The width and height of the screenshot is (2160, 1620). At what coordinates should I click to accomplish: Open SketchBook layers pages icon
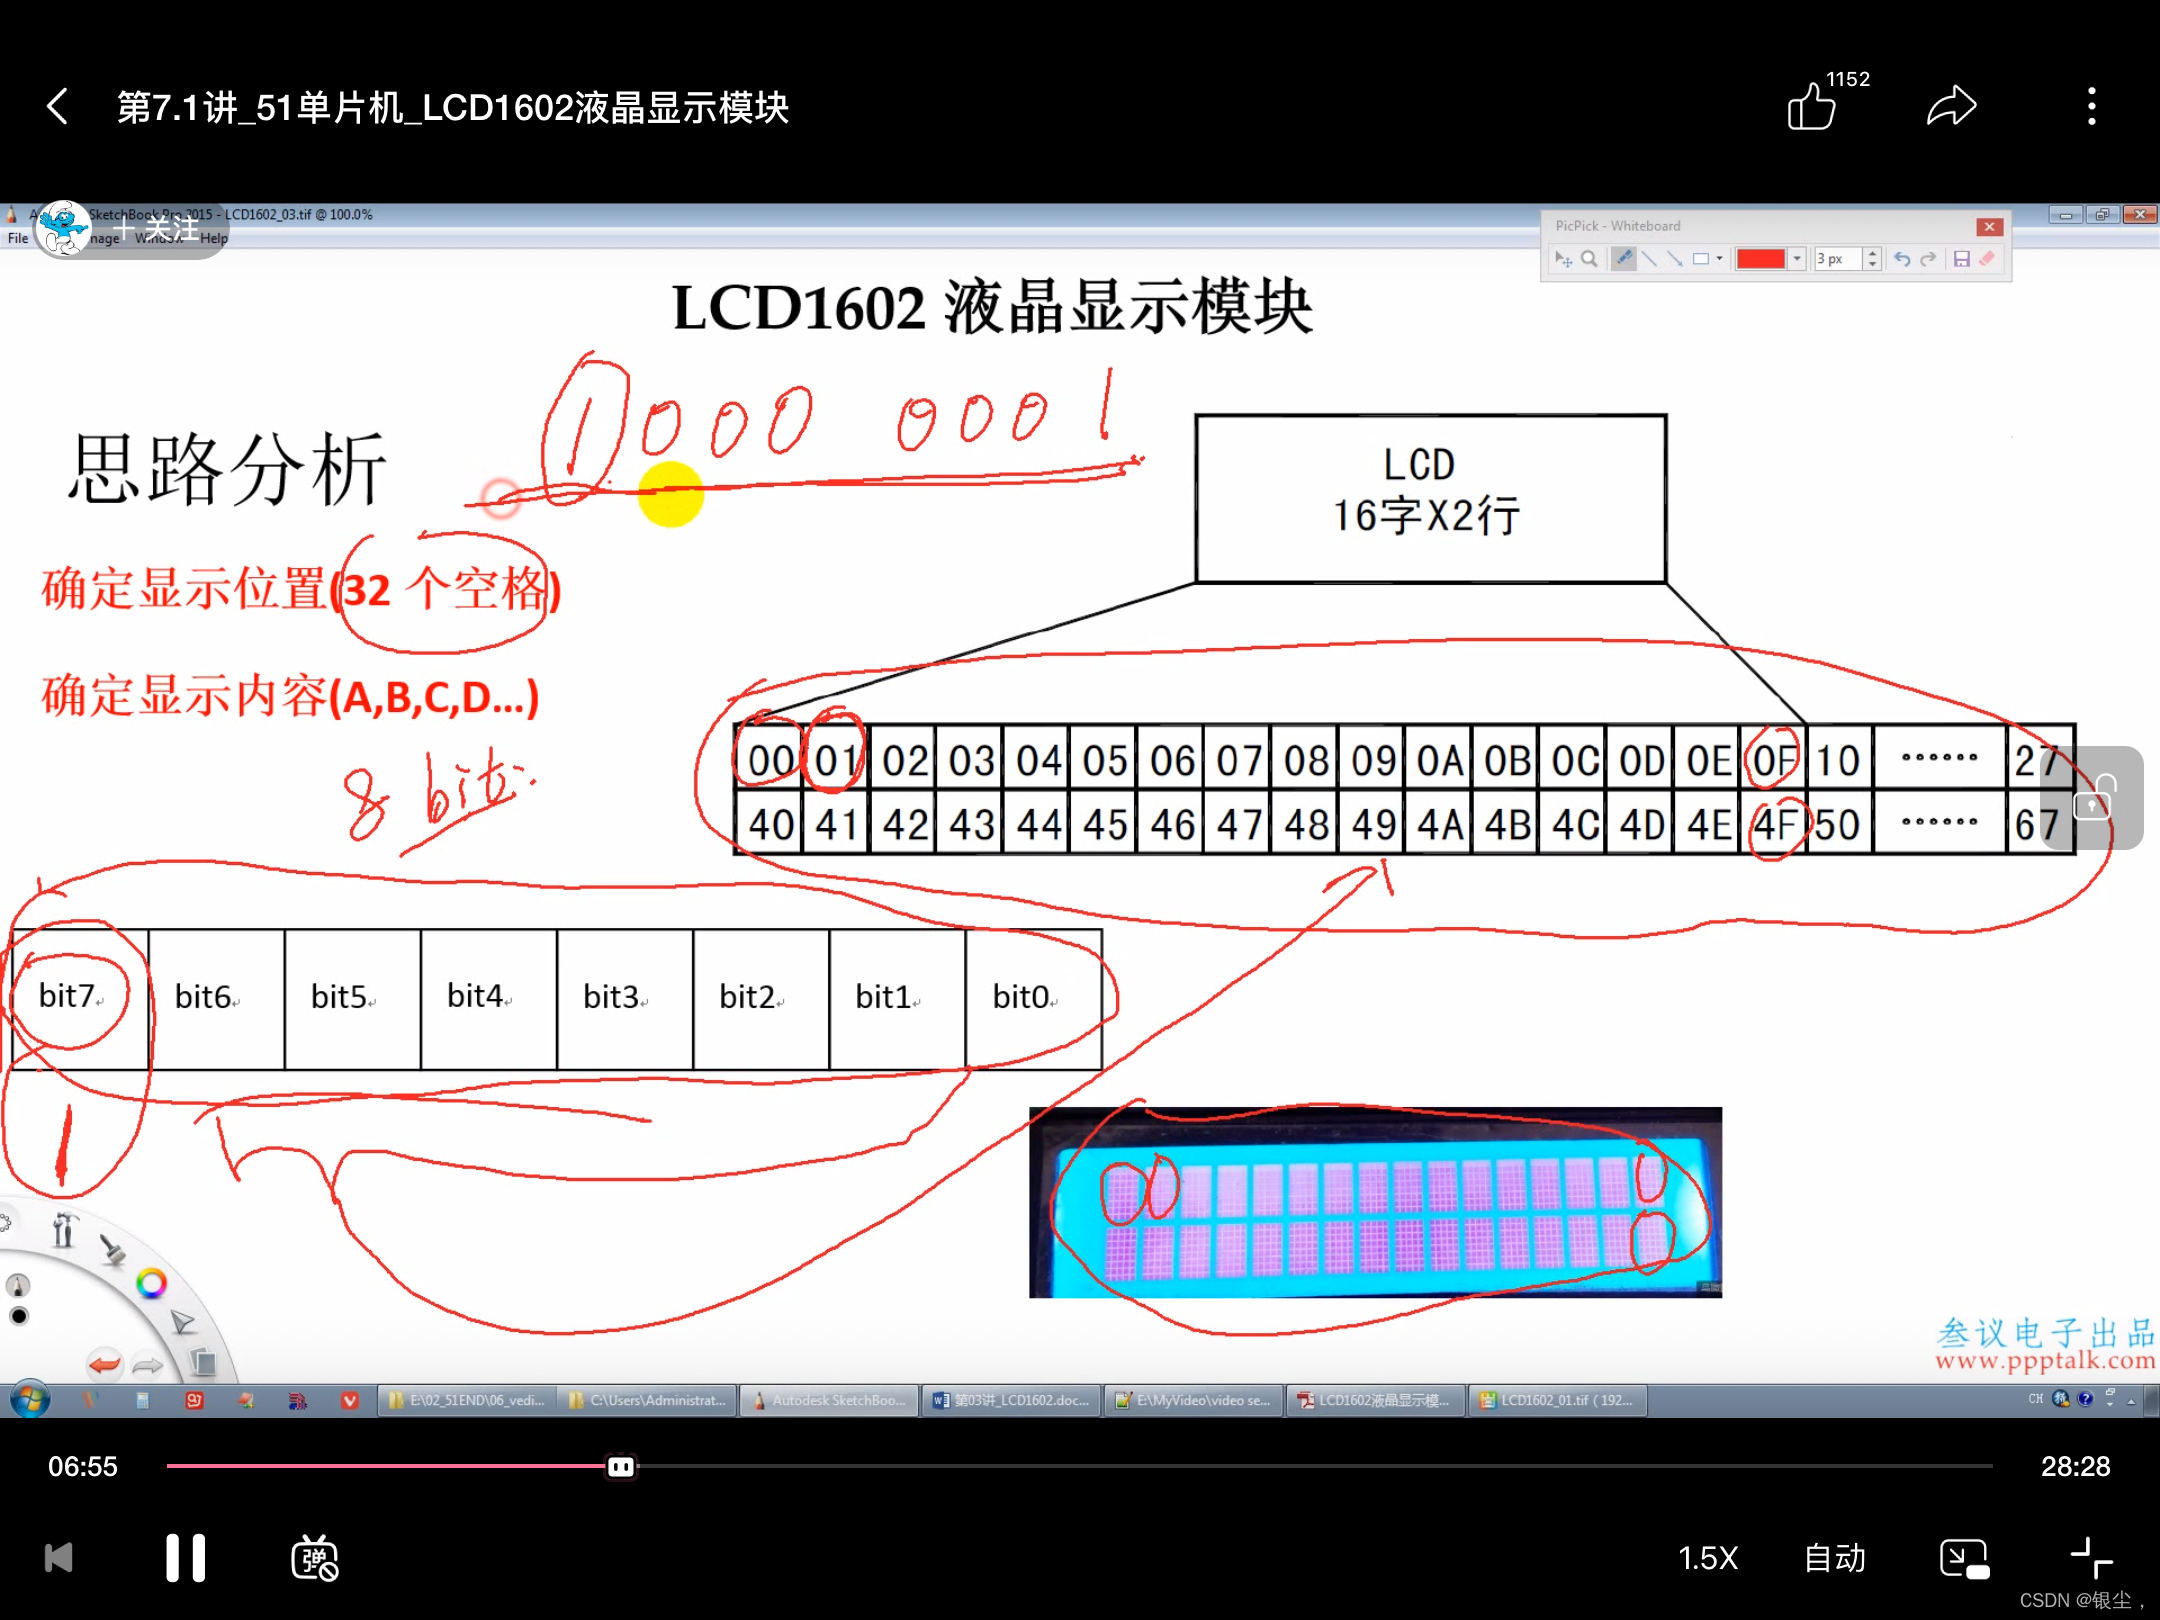coord(203,1362)
